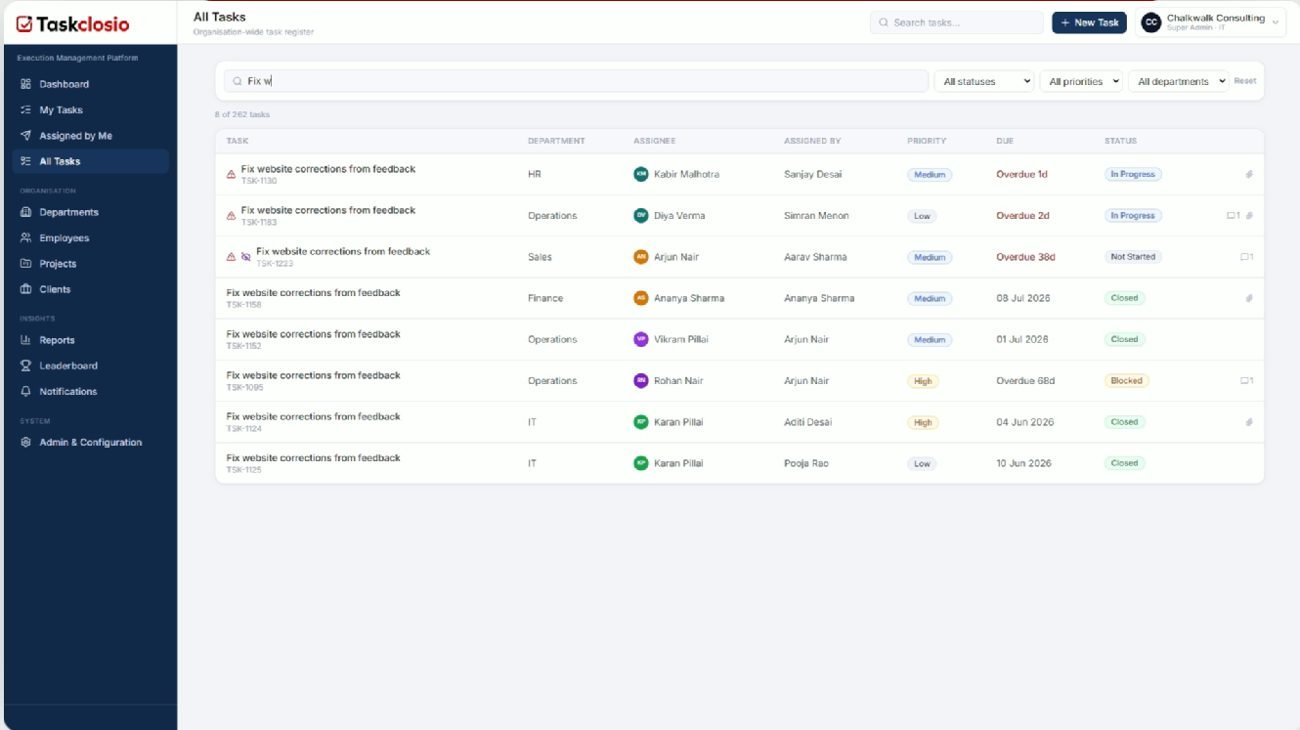Click Reset filters link
The image size is (1300, 730).
click(x=1245, y=81)
